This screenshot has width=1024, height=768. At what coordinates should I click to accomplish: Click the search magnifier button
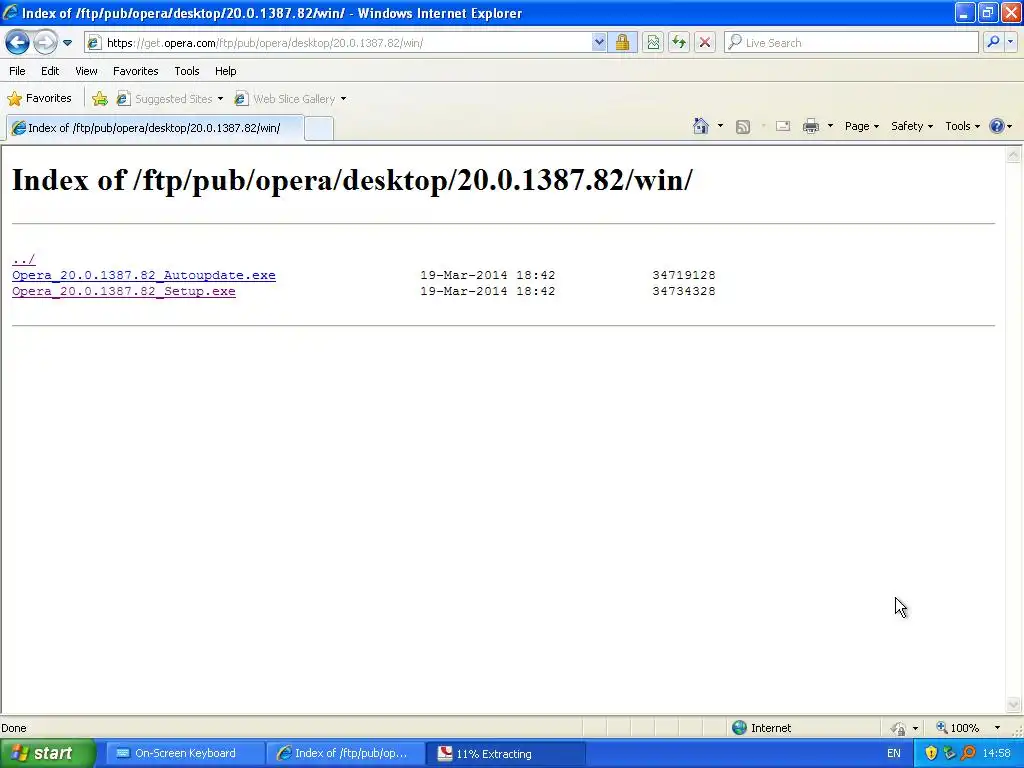(x=993, y=43)
